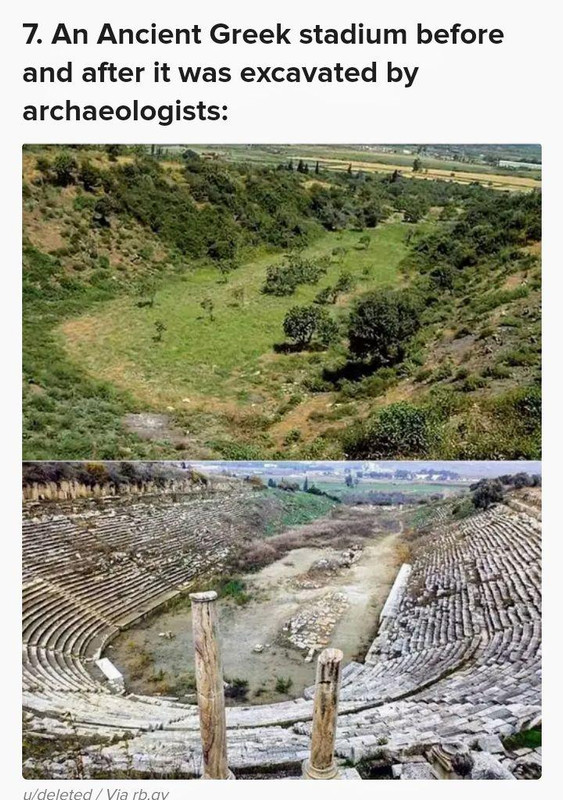563x800 pixels.
Task: Tap the stone rubble pile in the arena
Action: tap(316, 621)
